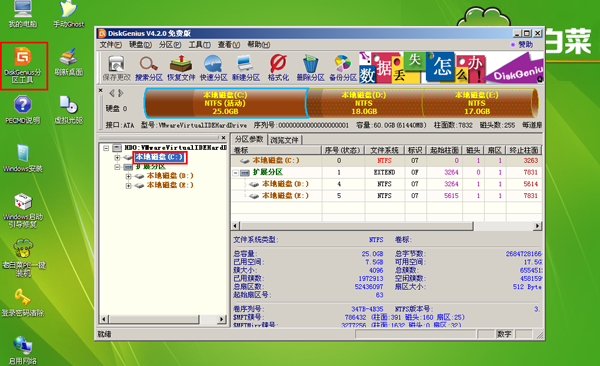Viewport: 600px width, 366px height.
Task: Click the 恢复文件 recover files icon
Action: tap(181, 68)
